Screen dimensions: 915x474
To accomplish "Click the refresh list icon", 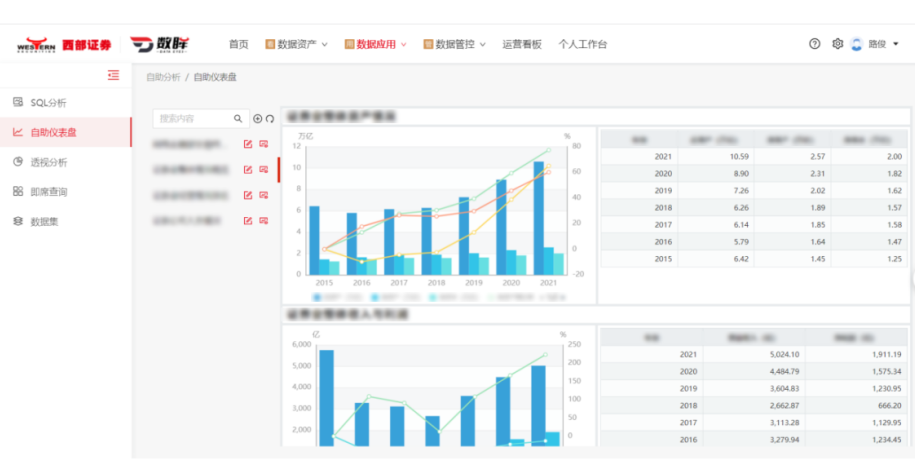I will (269, 119).
